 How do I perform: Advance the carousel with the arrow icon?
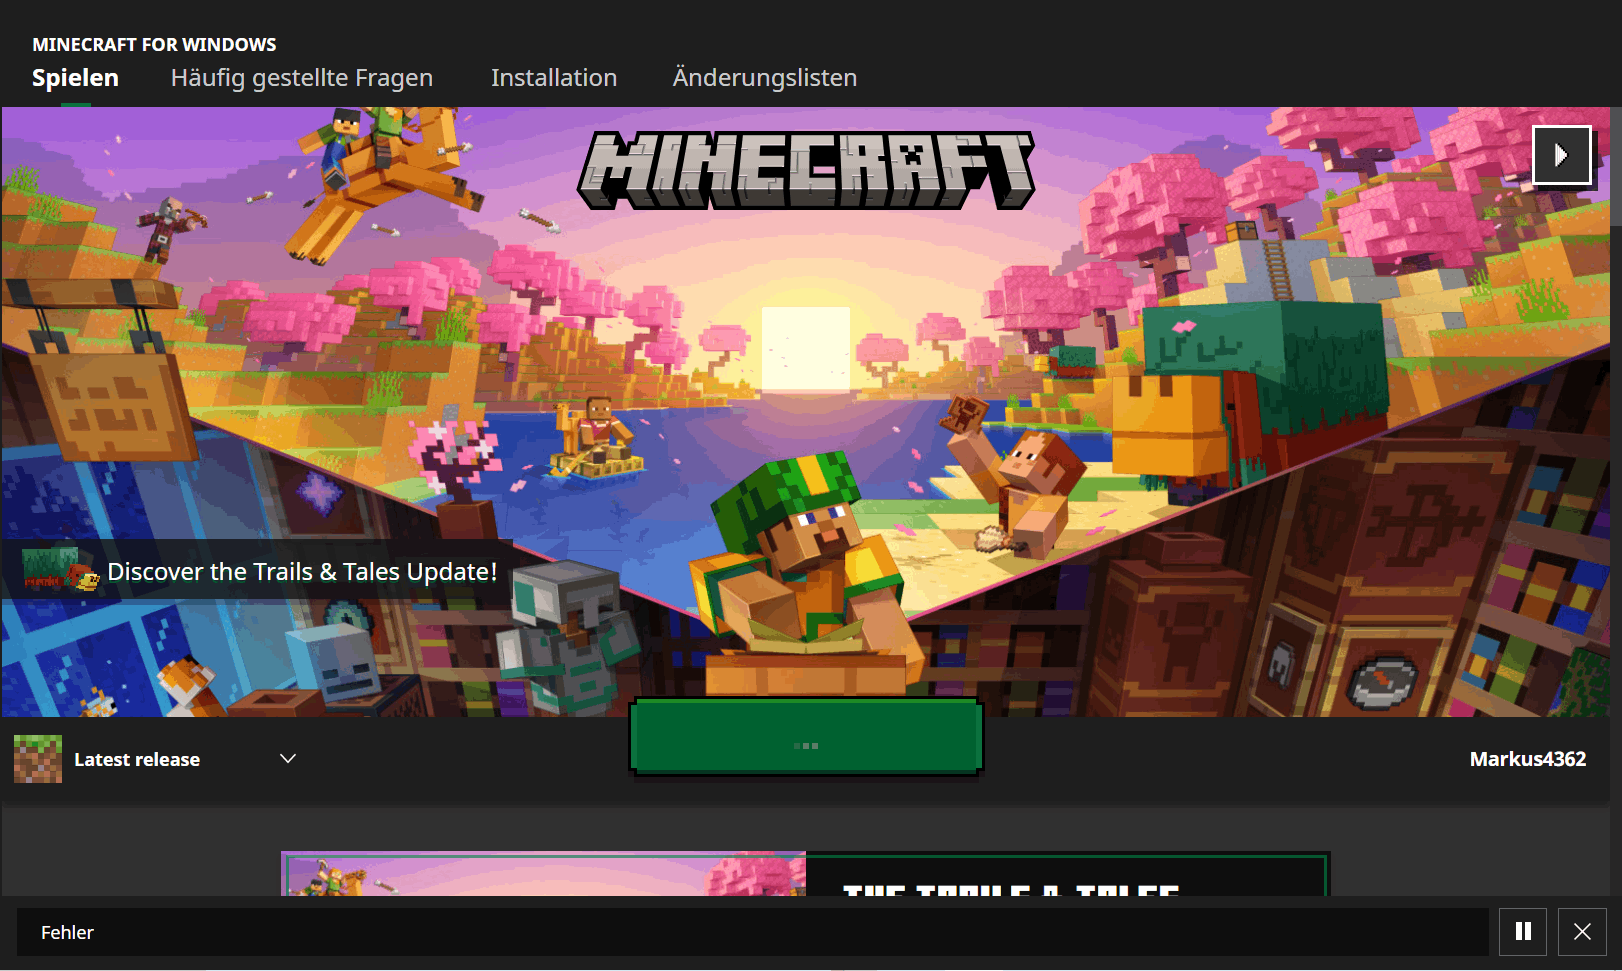(x=1561, y=154)
